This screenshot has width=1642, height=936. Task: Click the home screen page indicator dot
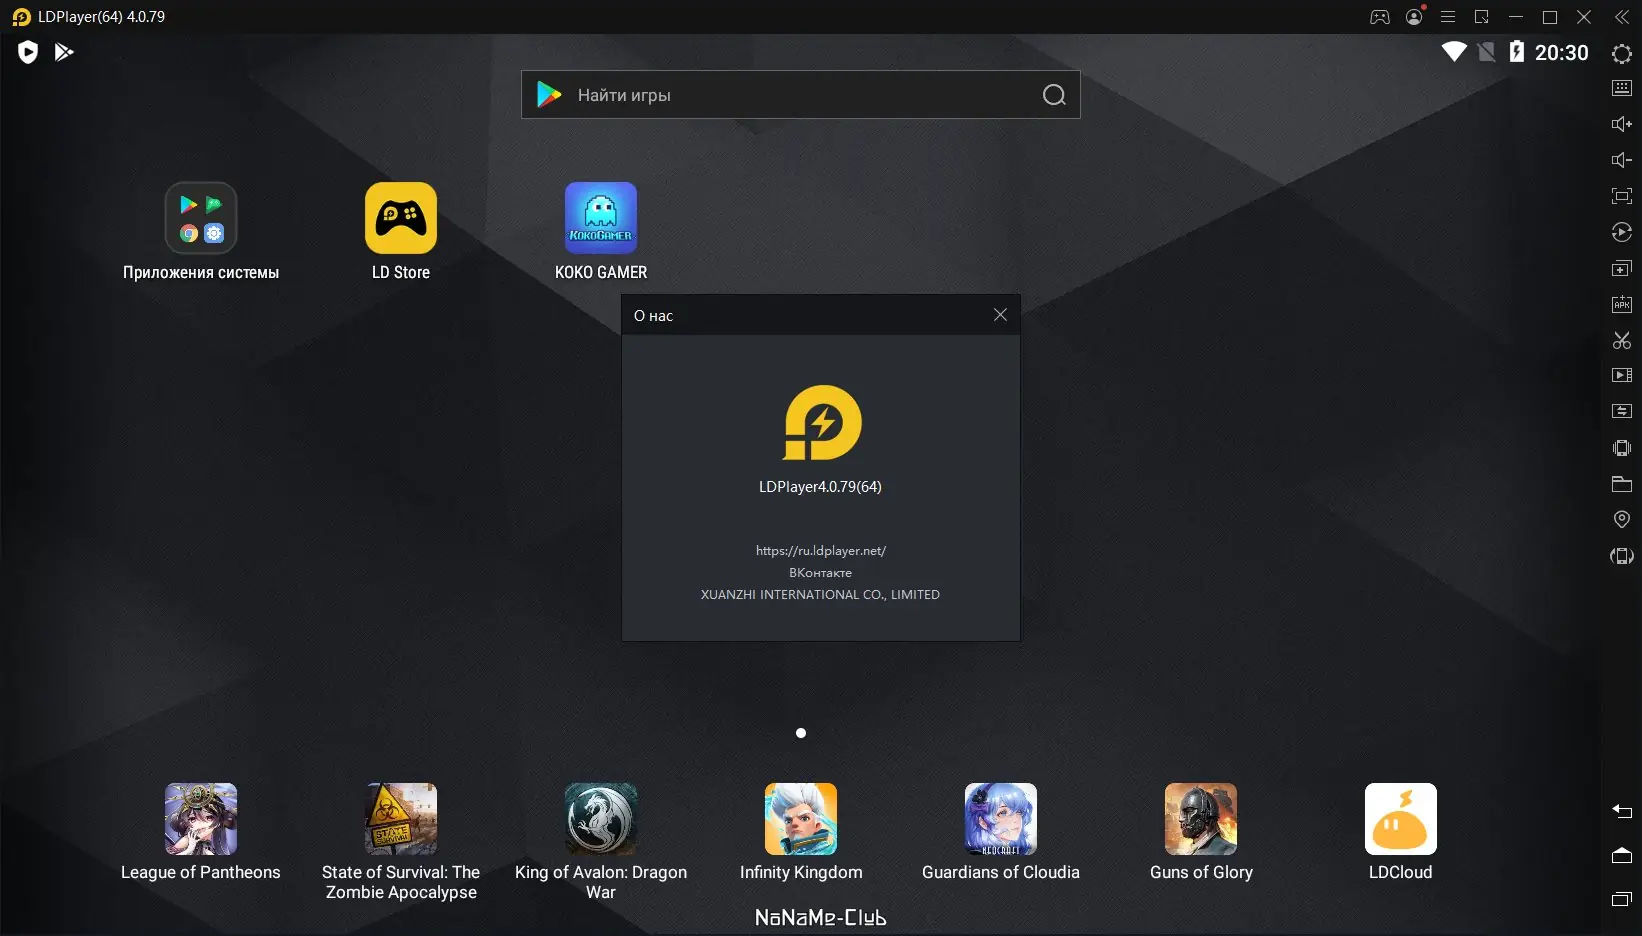coord(801,733)
